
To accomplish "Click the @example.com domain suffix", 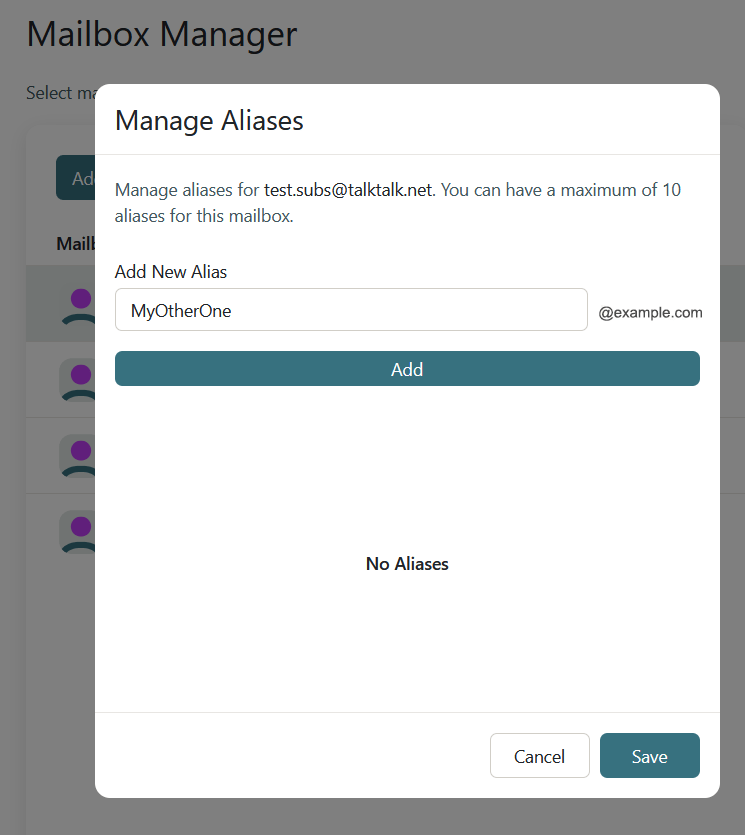I will click(650, 313).
